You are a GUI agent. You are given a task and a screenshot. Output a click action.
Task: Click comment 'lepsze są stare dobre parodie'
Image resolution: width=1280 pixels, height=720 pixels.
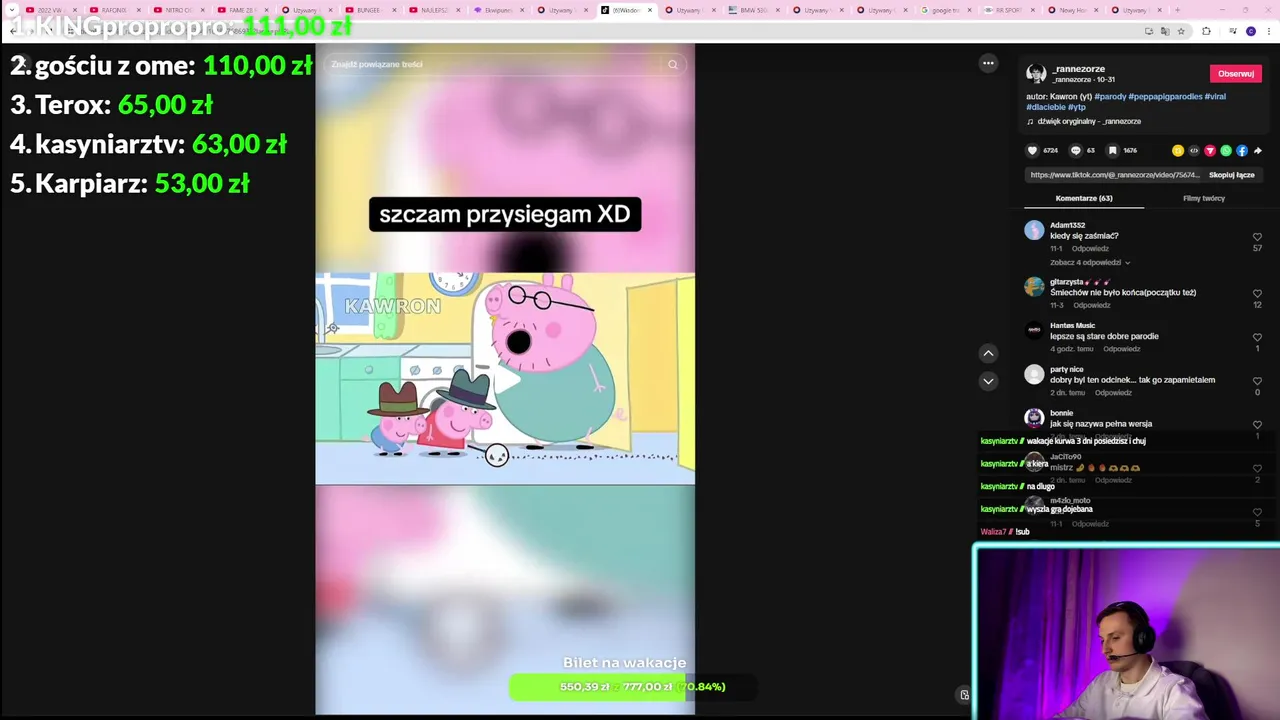1104,336
